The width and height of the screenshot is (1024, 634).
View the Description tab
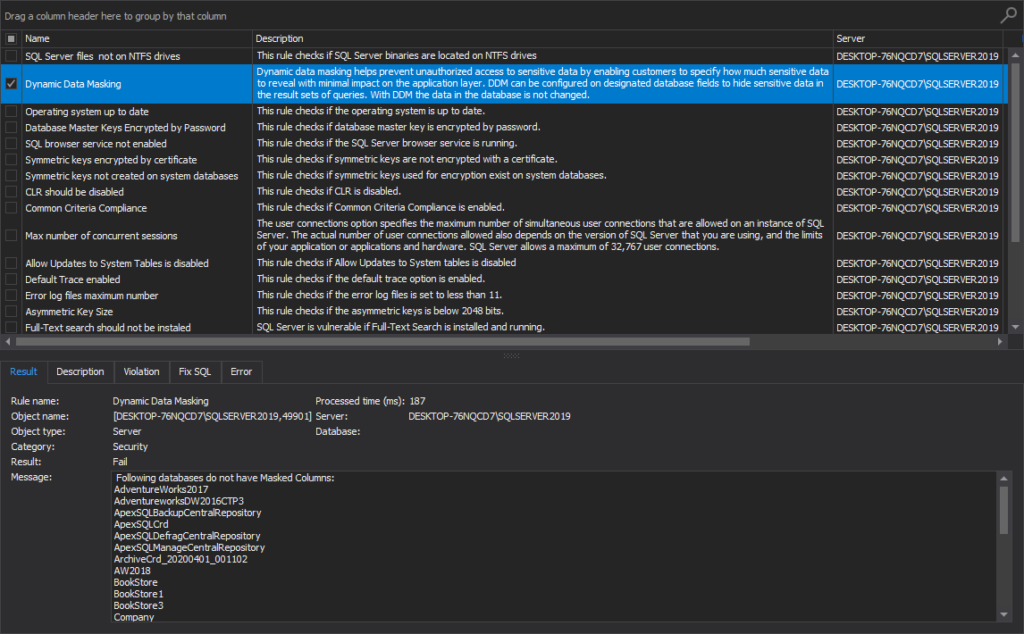tap(81, 371)
